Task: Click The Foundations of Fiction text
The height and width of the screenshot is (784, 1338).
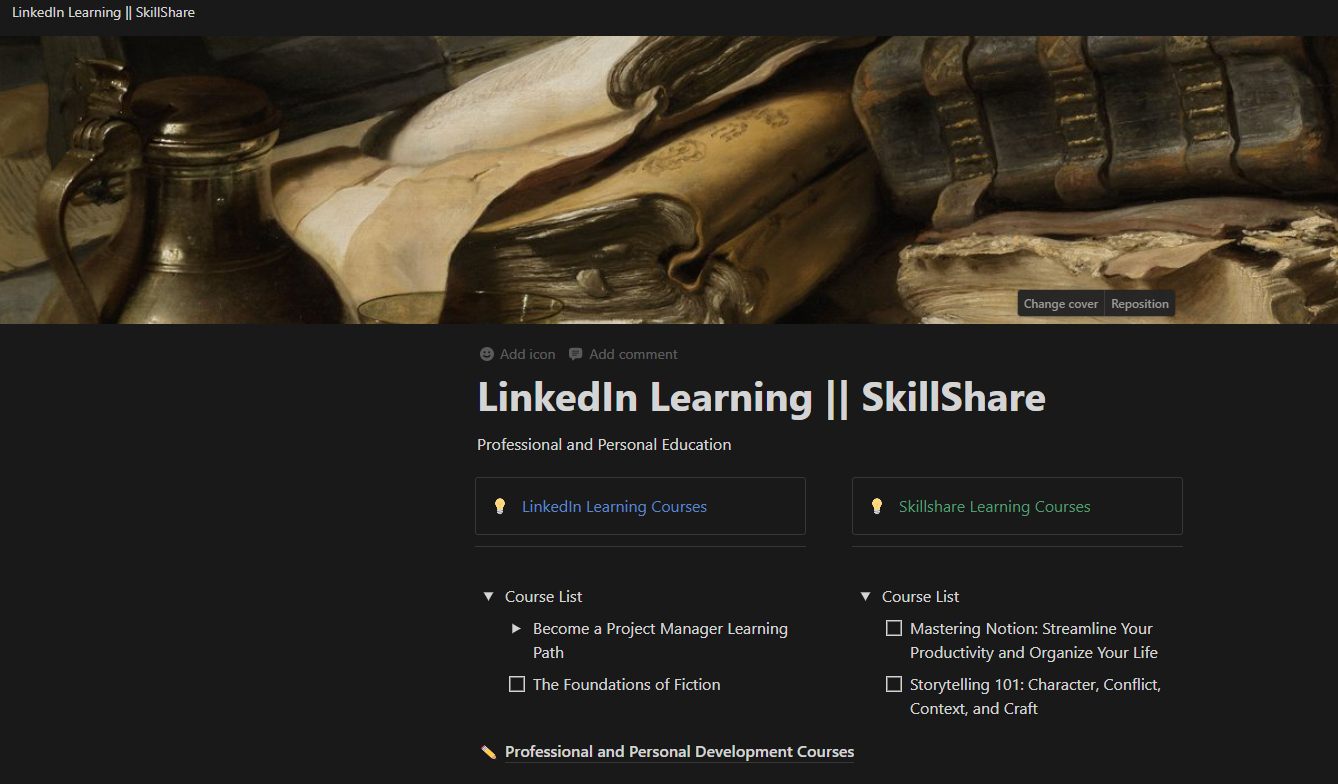Action: coord(626,684)
